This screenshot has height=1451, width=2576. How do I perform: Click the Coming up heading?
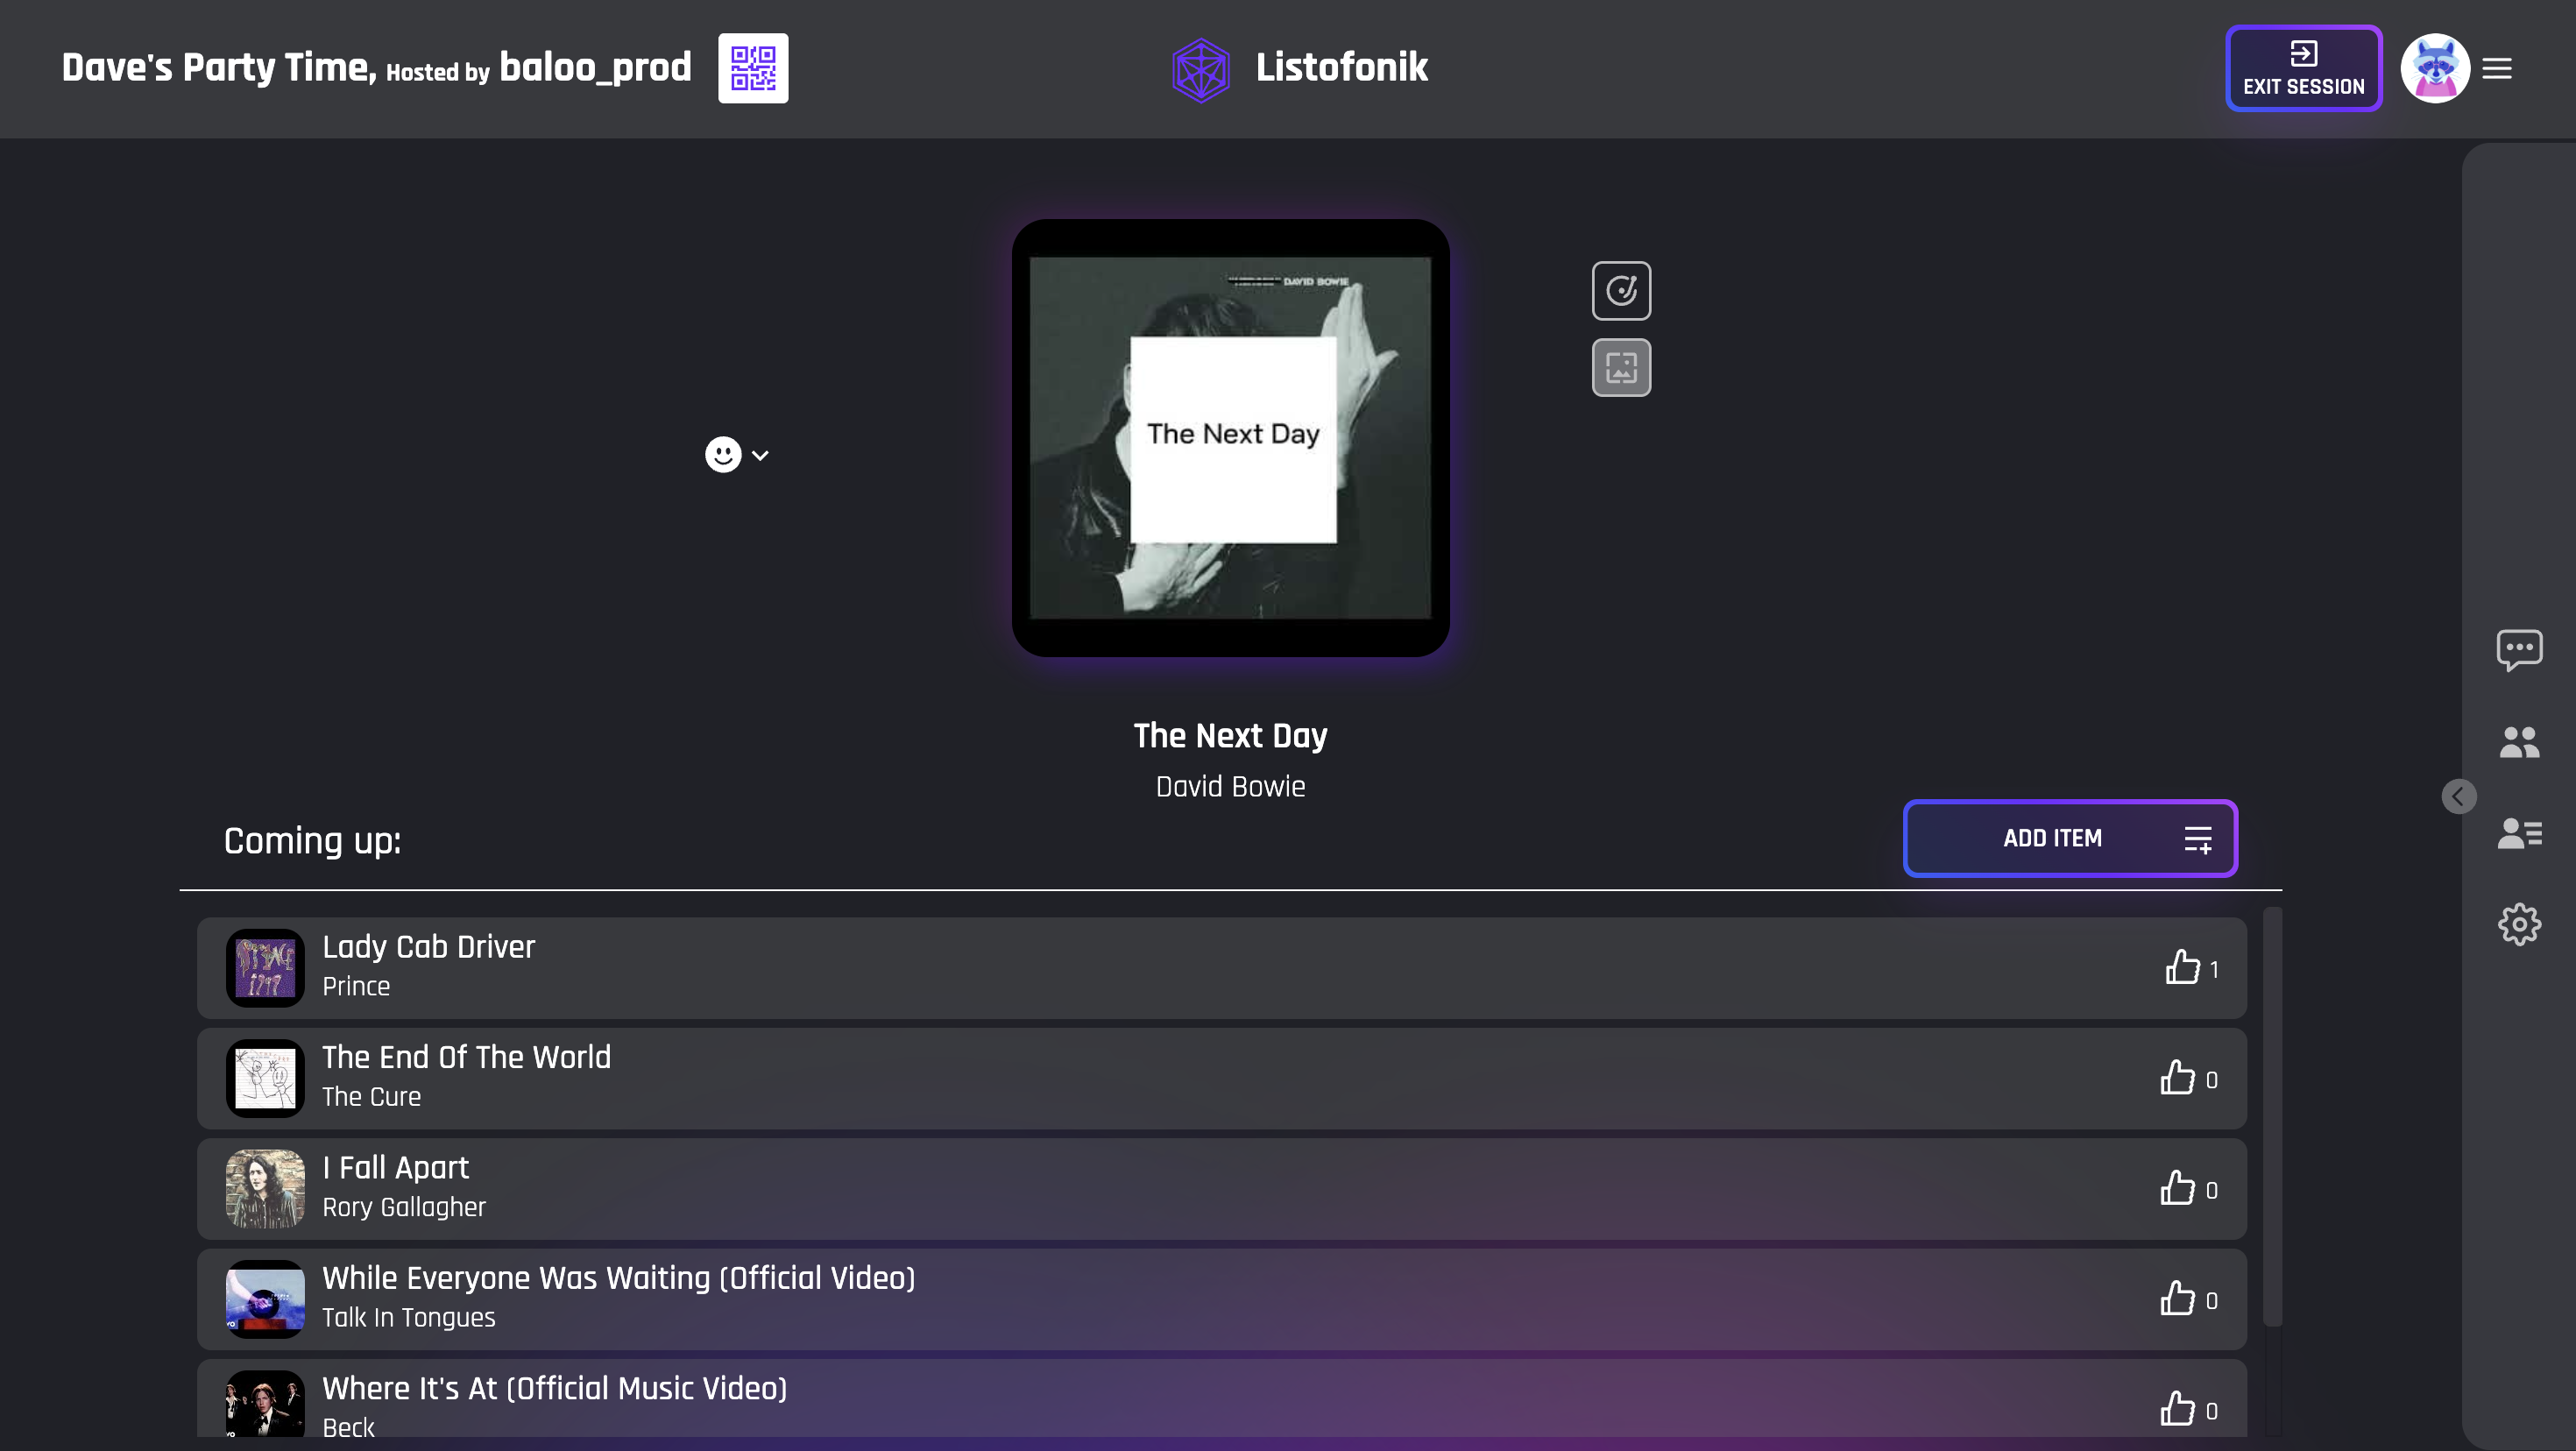(312, 841)
